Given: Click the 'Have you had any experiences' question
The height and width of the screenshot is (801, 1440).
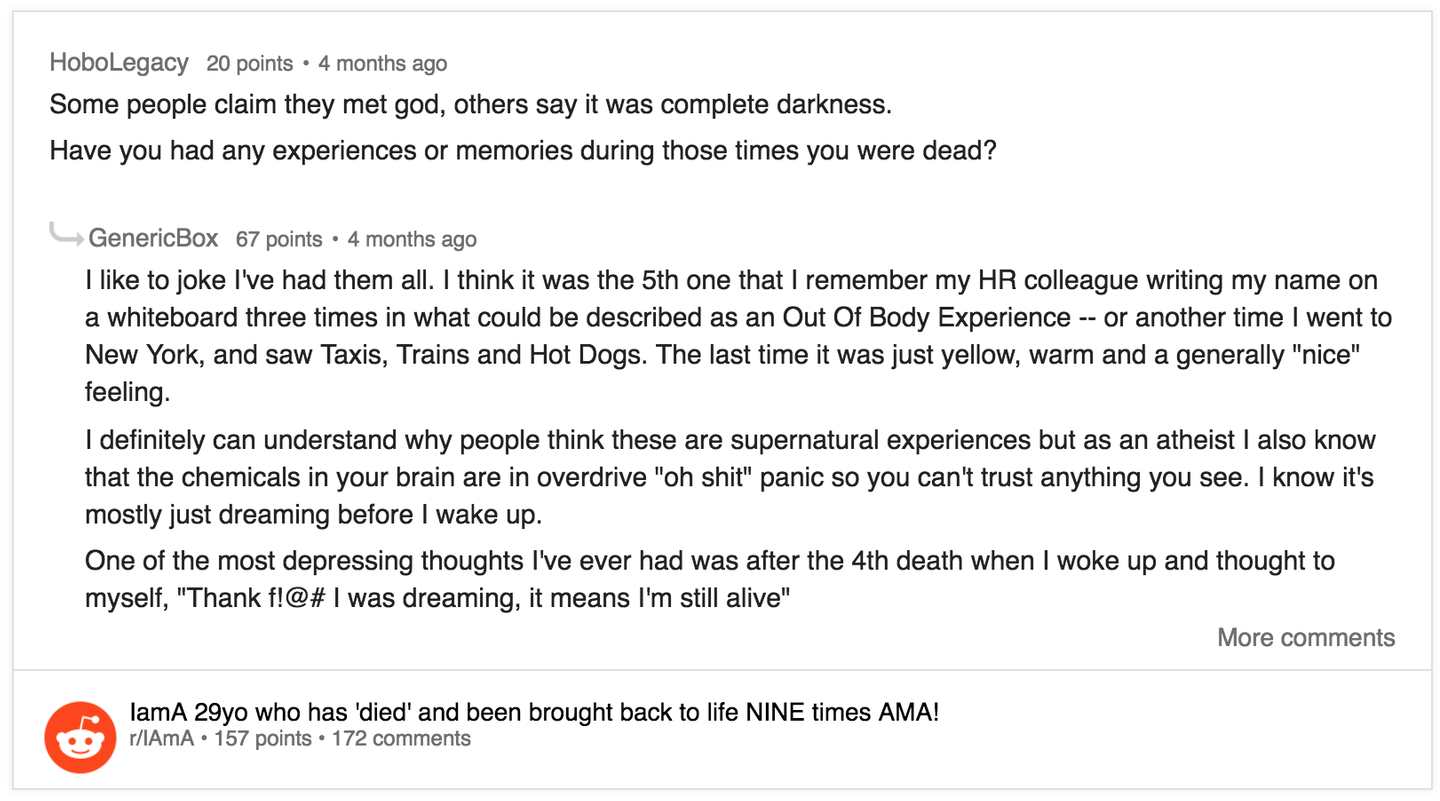Looking at the screenshot, I should (x=523, y=152).
